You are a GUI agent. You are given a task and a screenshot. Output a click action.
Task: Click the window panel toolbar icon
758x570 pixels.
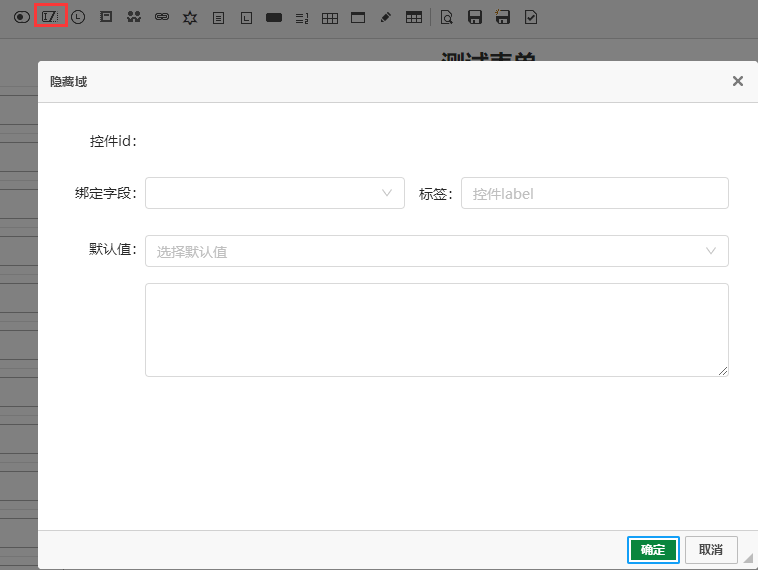[x=358, y=18]
